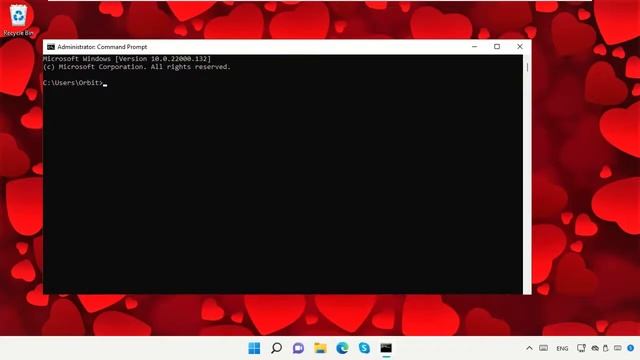Screen dimensions: 640x360
Task: Click the 'Administrator: Command Prompt' title text
Action: coord(102,47)
